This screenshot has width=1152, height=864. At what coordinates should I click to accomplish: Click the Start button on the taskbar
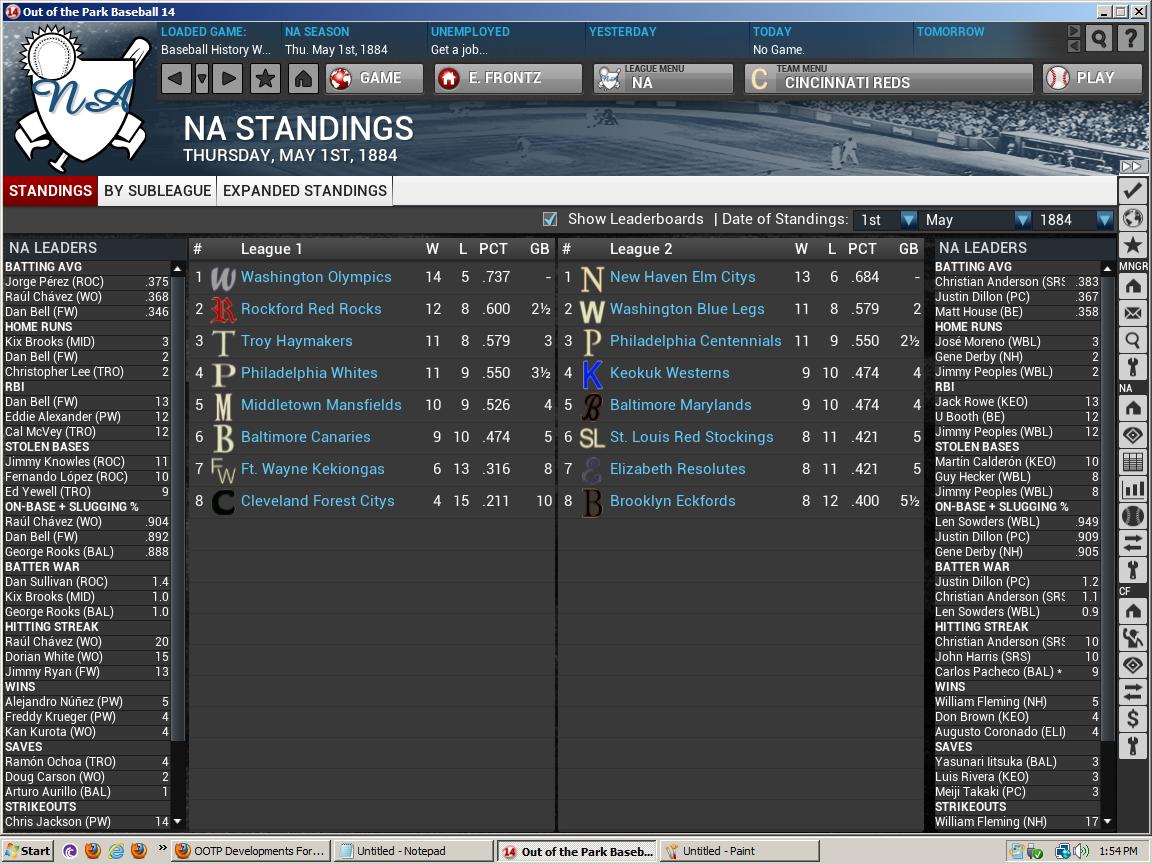(28, 851)
